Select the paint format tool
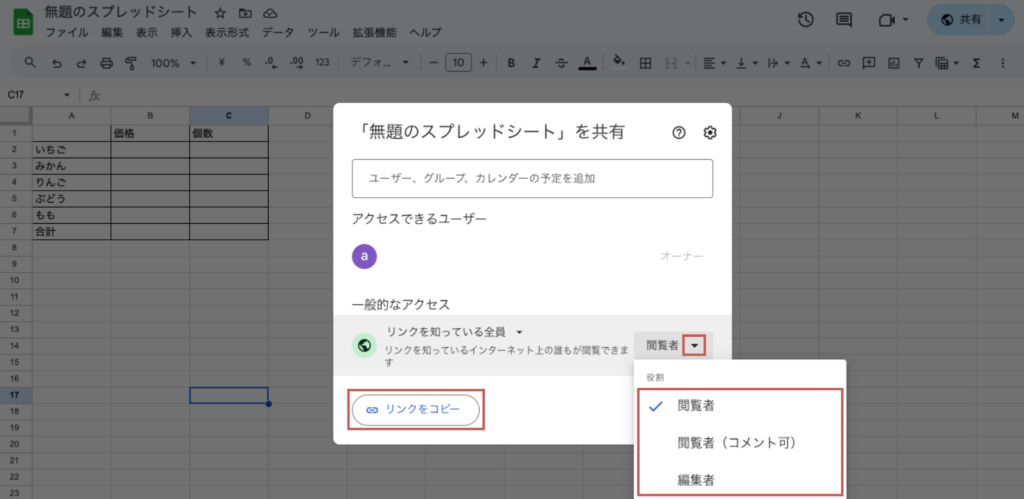1024x499 pixels. tap(130, 63)
